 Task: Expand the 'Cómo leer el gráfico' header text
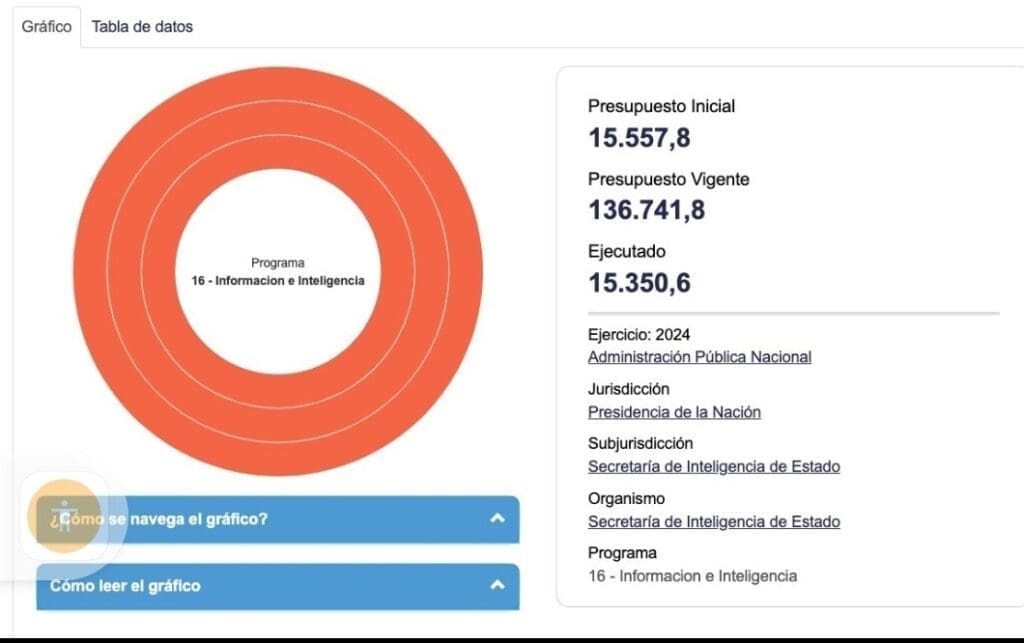click(125, 586)
